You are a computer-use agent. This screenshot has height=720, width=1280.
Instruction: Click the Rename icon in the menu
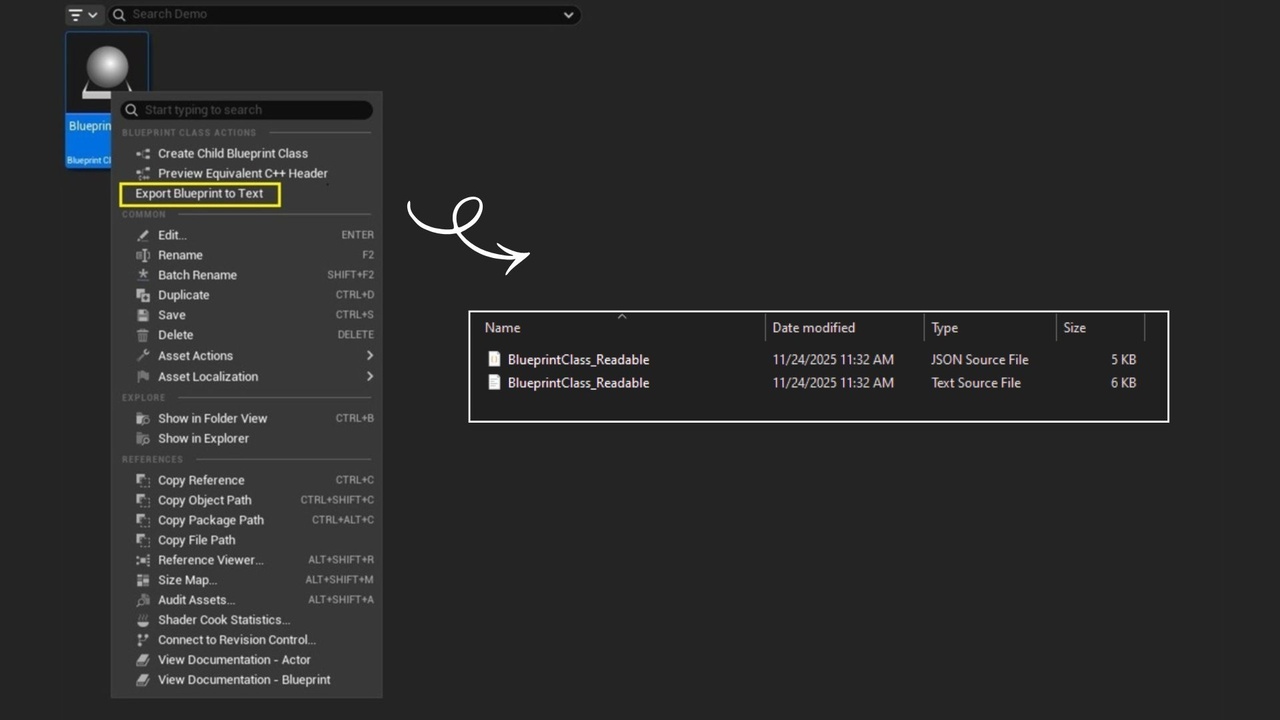143,255
